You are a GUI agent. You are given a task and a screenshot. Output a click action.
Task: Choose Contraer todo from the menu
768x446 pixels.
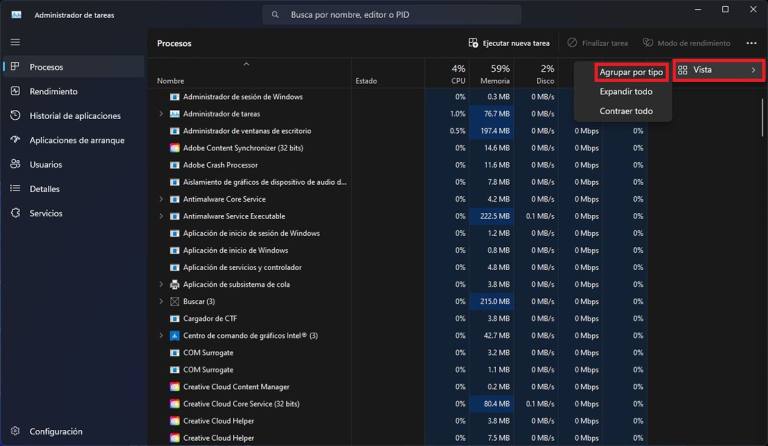(x=626, y=111)
